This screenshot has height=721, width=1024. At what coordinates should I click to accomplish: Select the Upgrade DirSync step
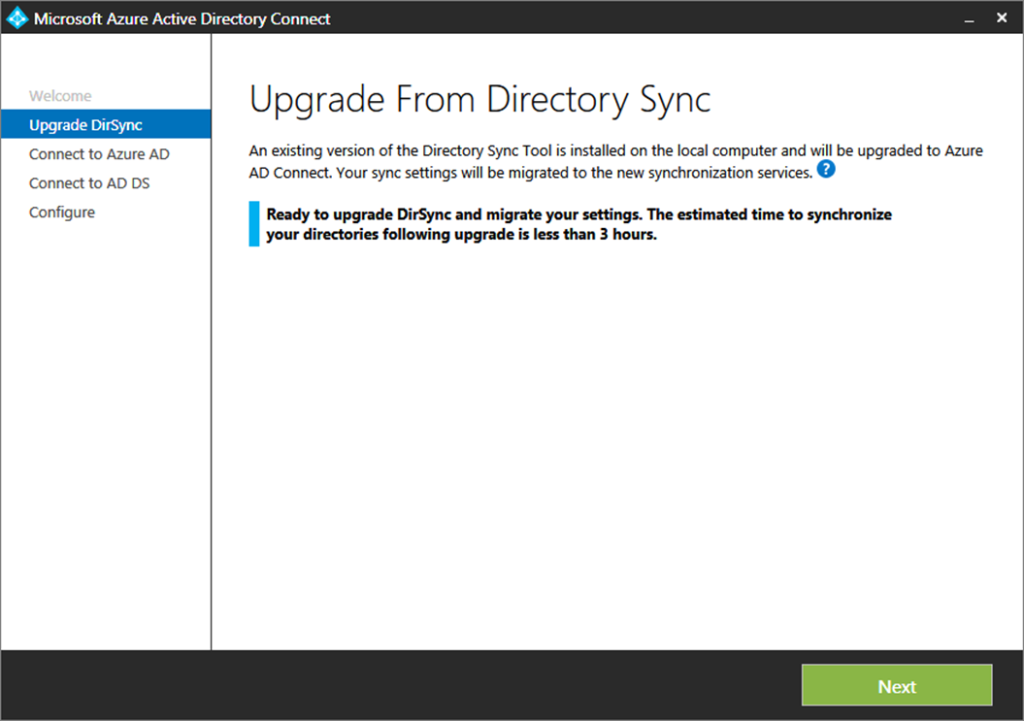(x=85, y=125)
